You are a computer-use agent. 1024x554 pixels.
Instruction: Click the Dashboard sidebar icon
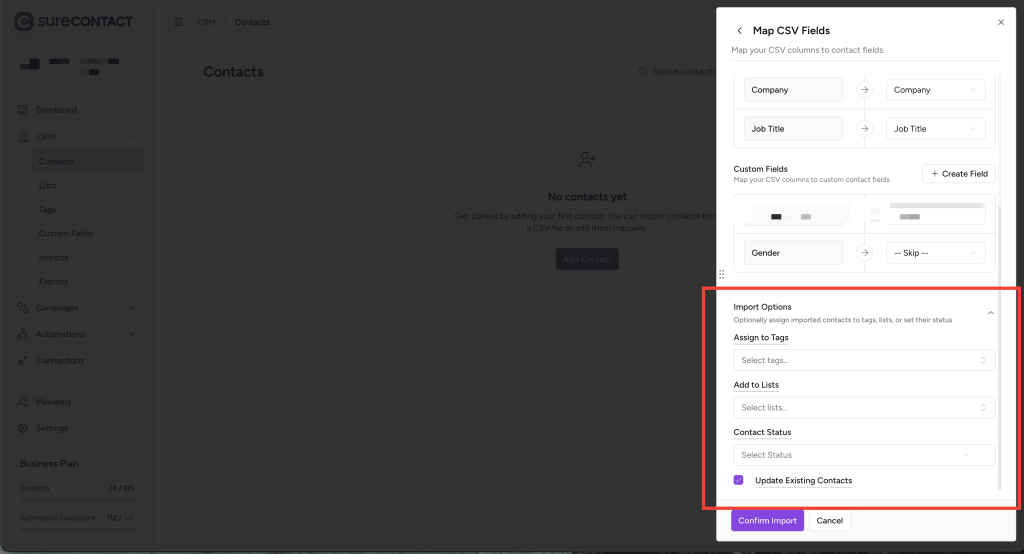(x=23, y=110)
